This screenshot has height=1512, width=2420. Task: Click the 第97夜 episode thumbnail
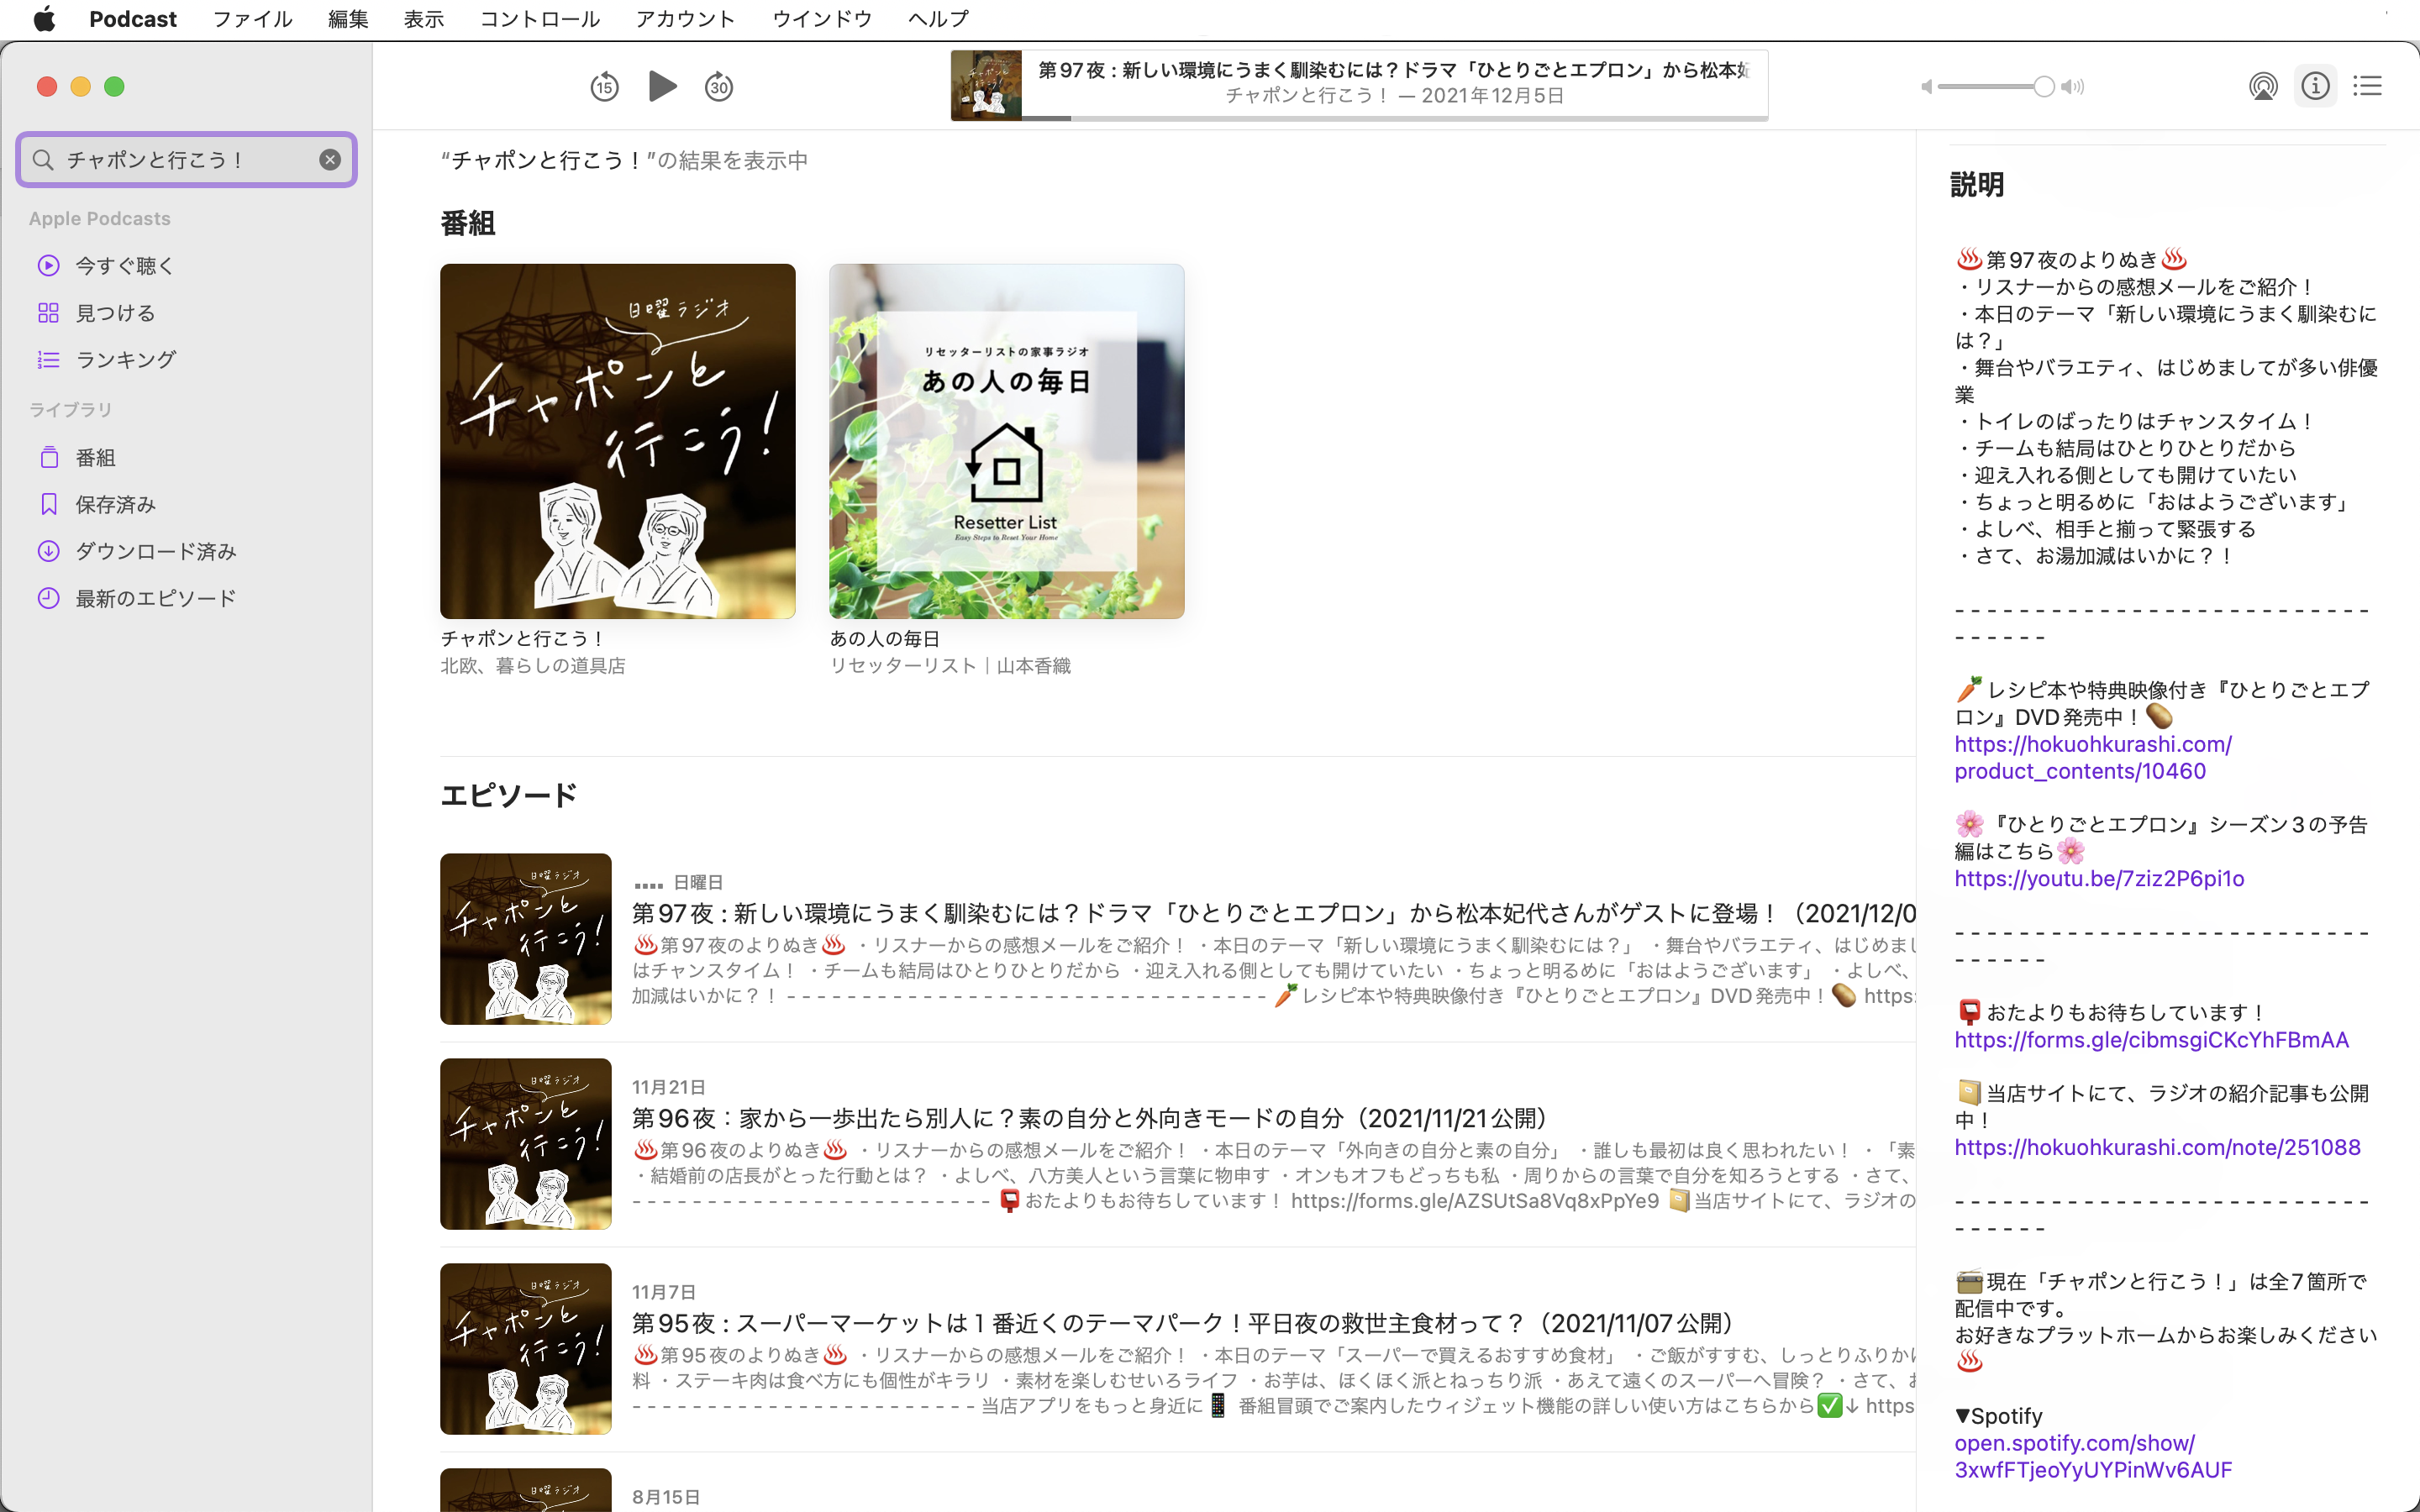526,939
